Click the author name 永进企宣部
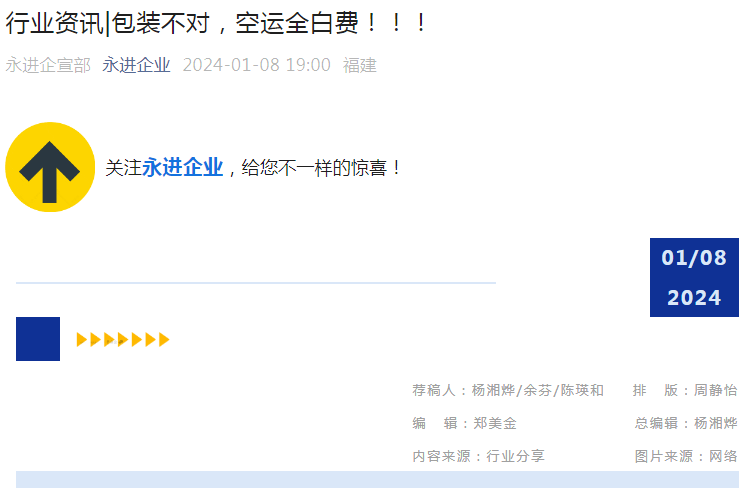Viewport: 745px width, 497px height. [48, 65]
